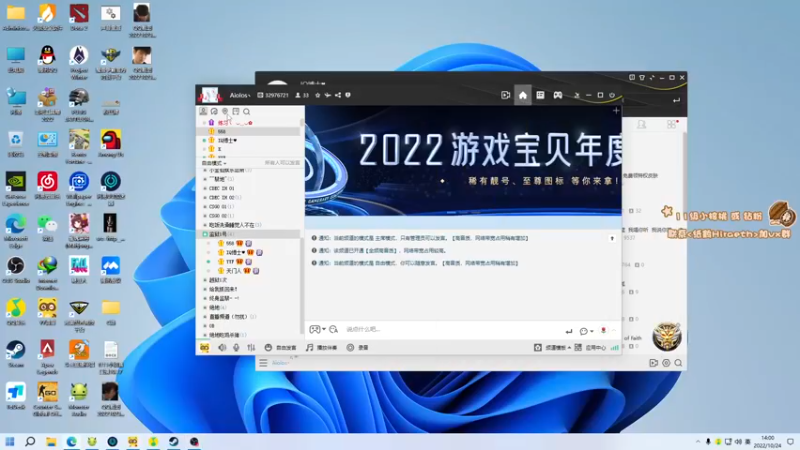The width and height of the screenshot is (800, 450).
Task: Select user 天门人 in the channel
Action: click(x=234, y=271)
